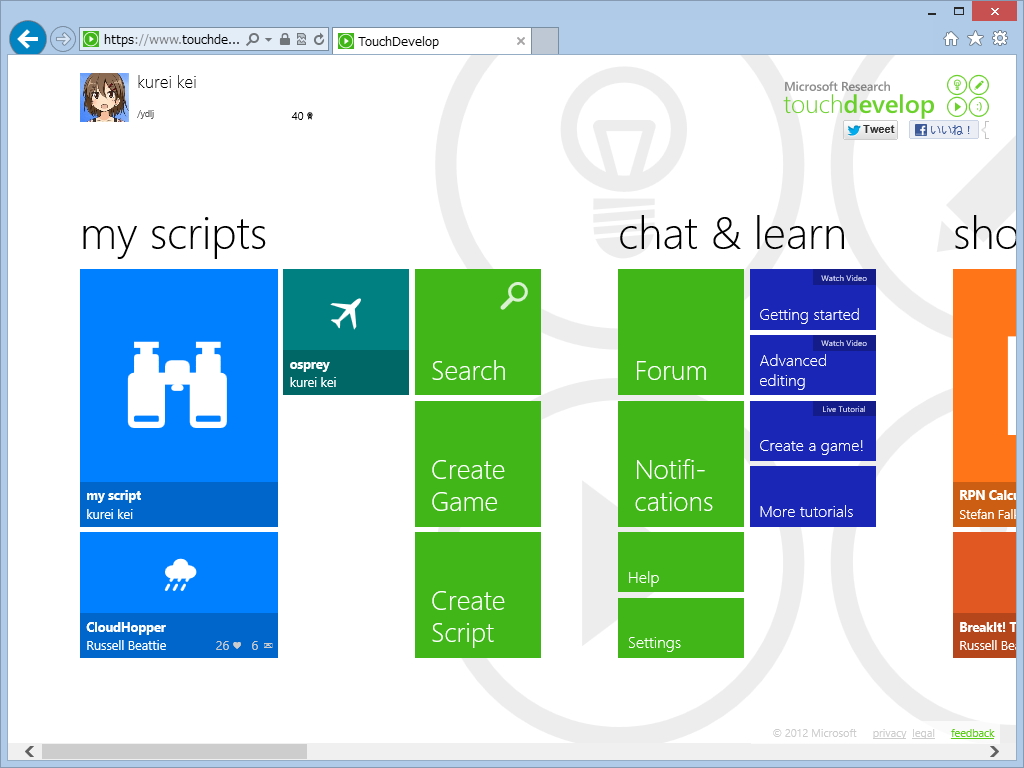Screen dimensions: 1024x768
Task: Refresh the page with reload icon
Action: 319,39
